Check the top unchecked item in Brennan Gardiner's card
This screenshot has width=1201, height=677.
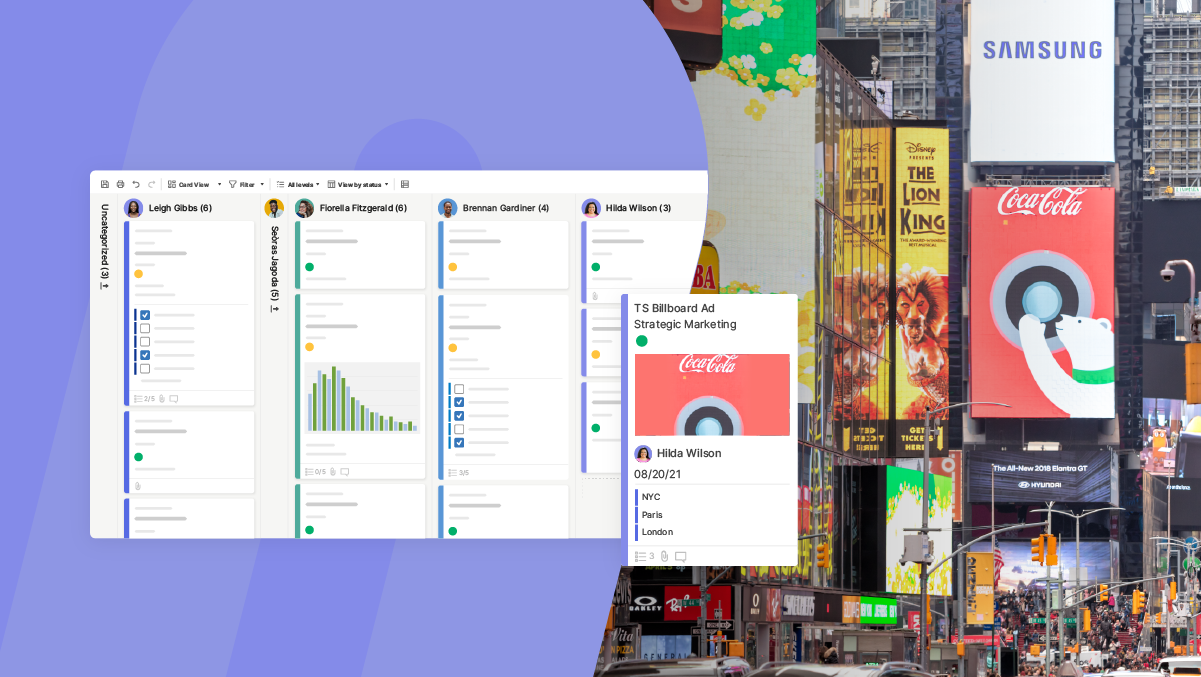(459, 389)
